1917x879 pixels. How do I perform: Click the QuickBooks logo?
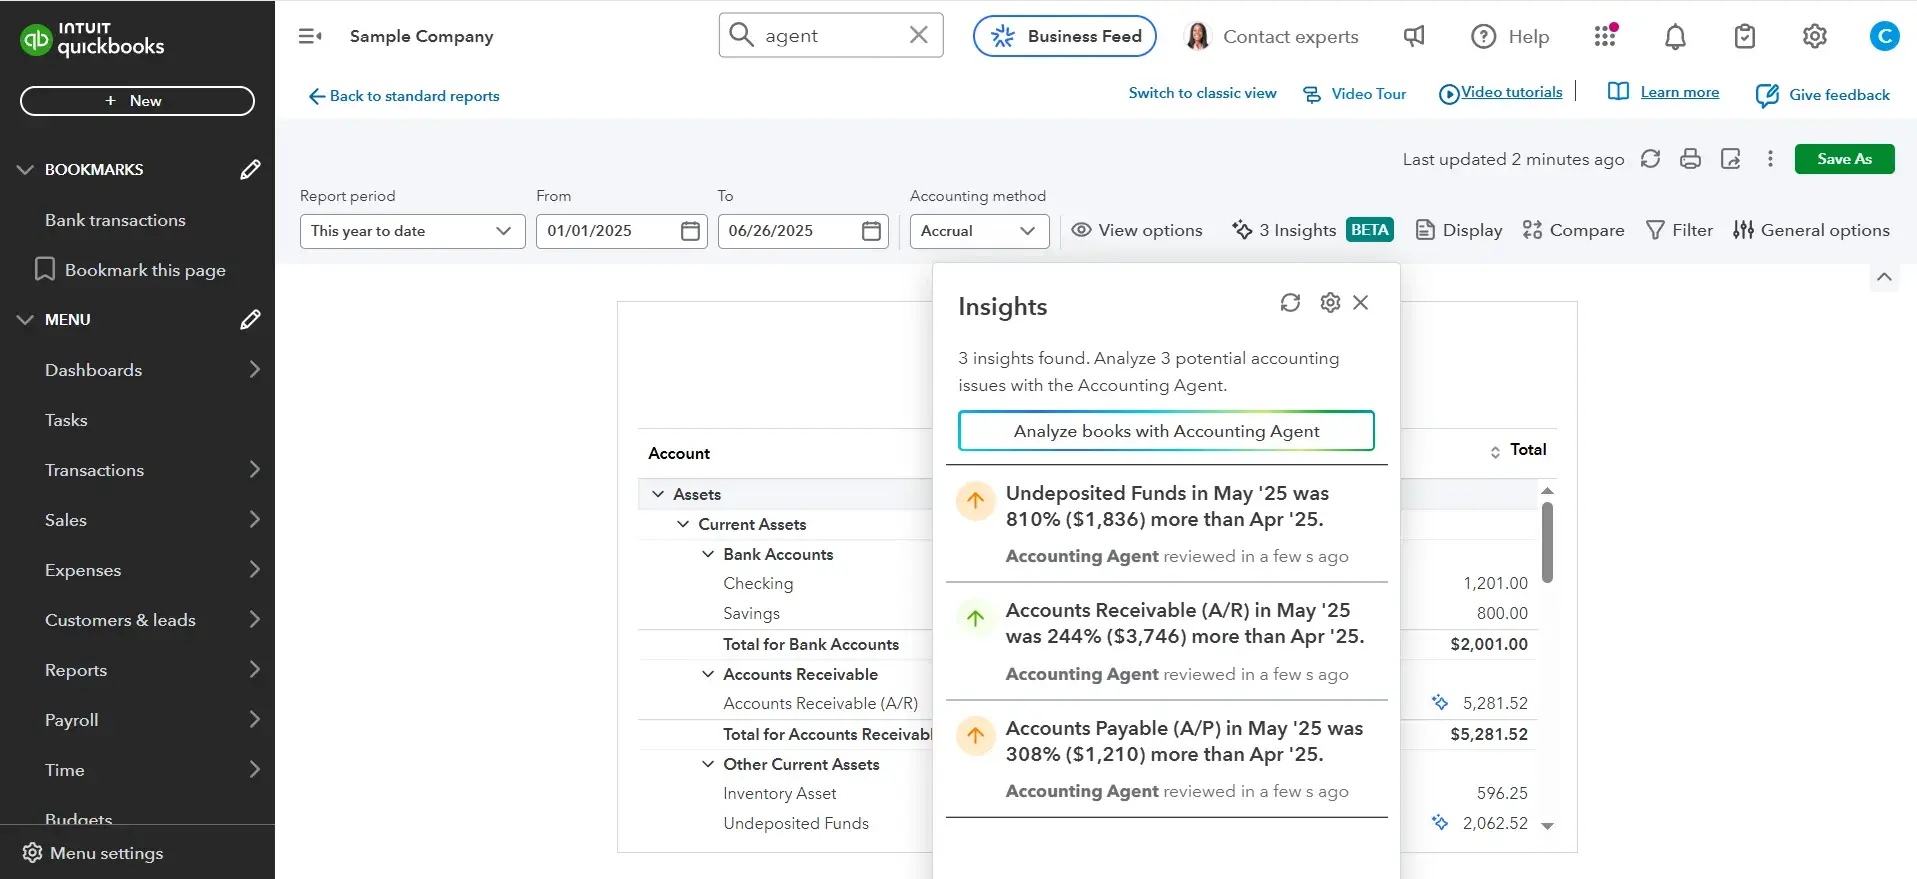tap(92, 39)
